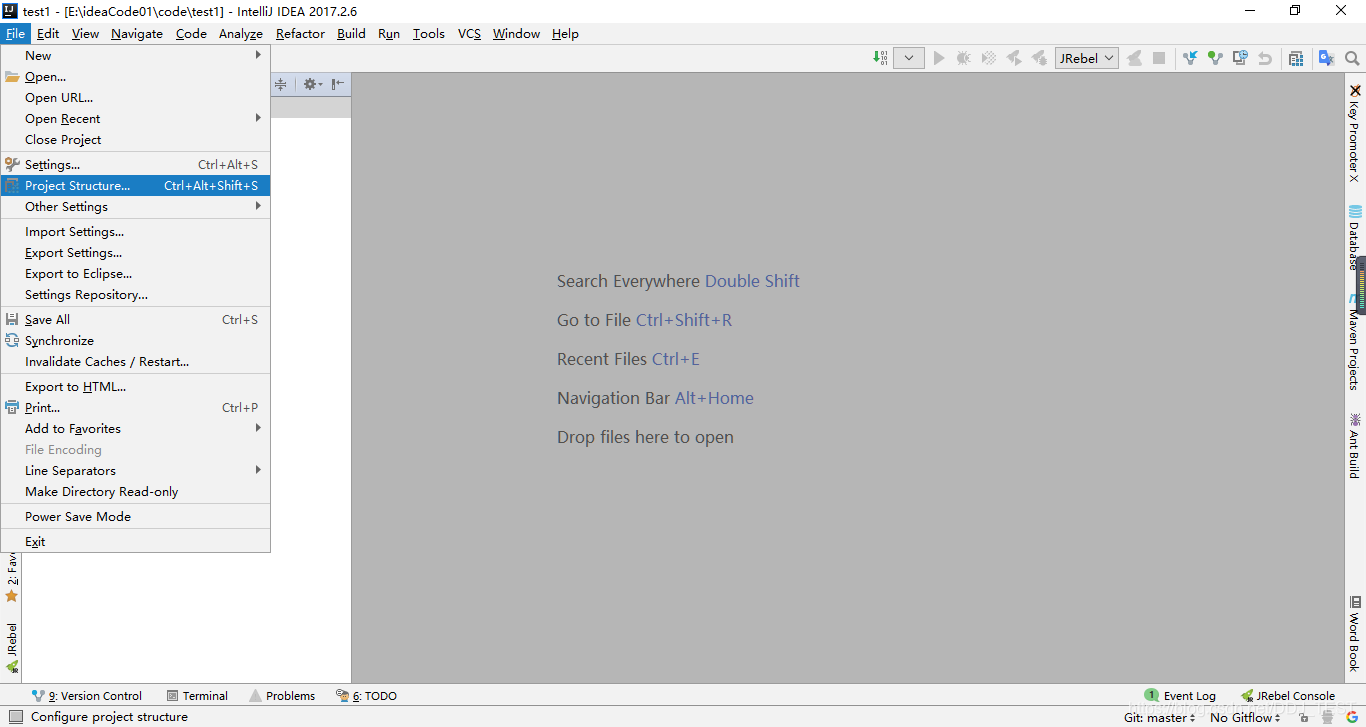Click Git: master branch selector

click(1160, 717)
